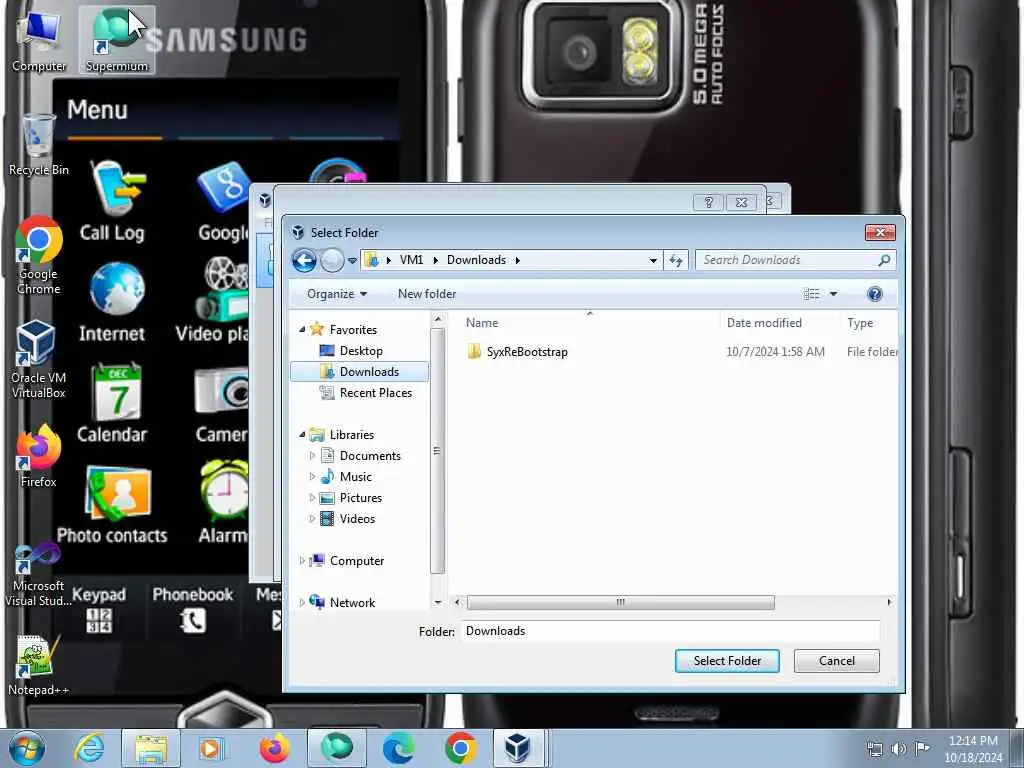Click the volume speaker tray icon
1024x768 pixels.
pos(899,748)
